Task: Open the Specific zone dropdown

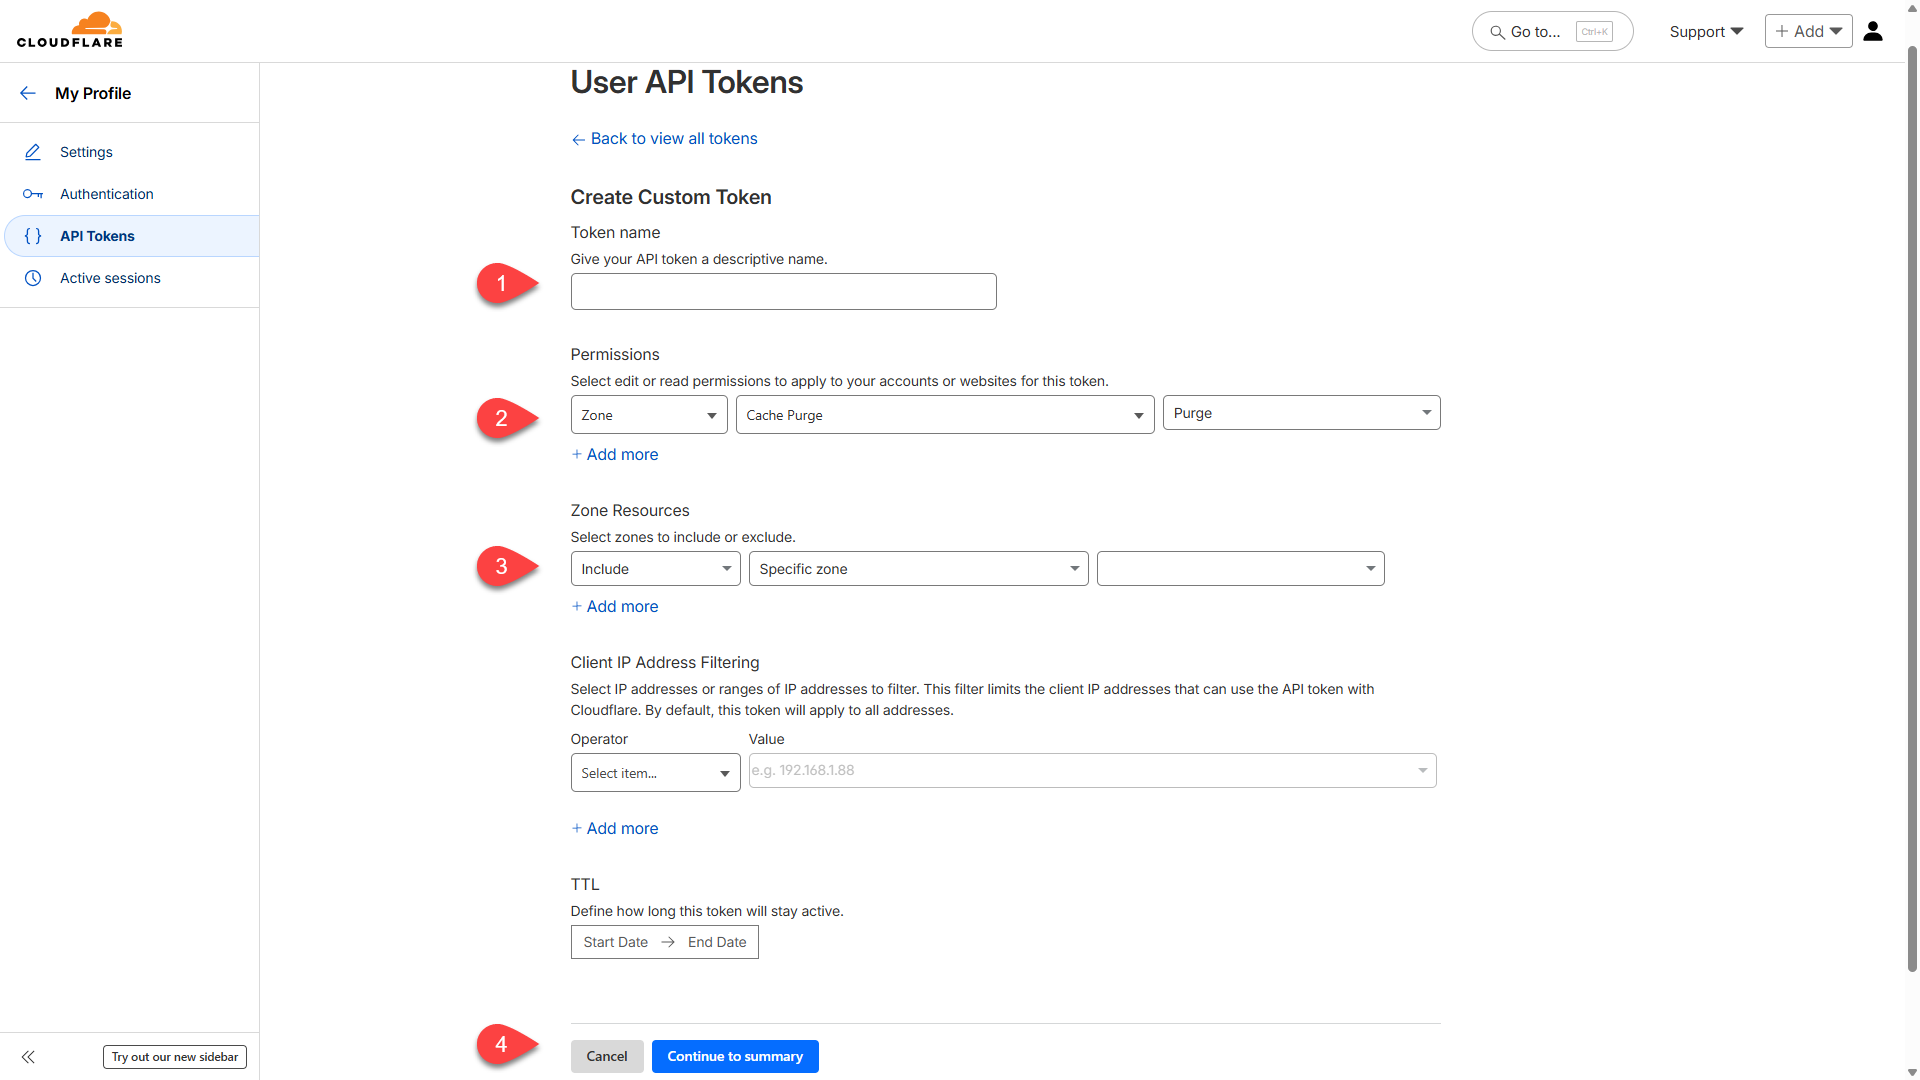Action: pos(918,569)
